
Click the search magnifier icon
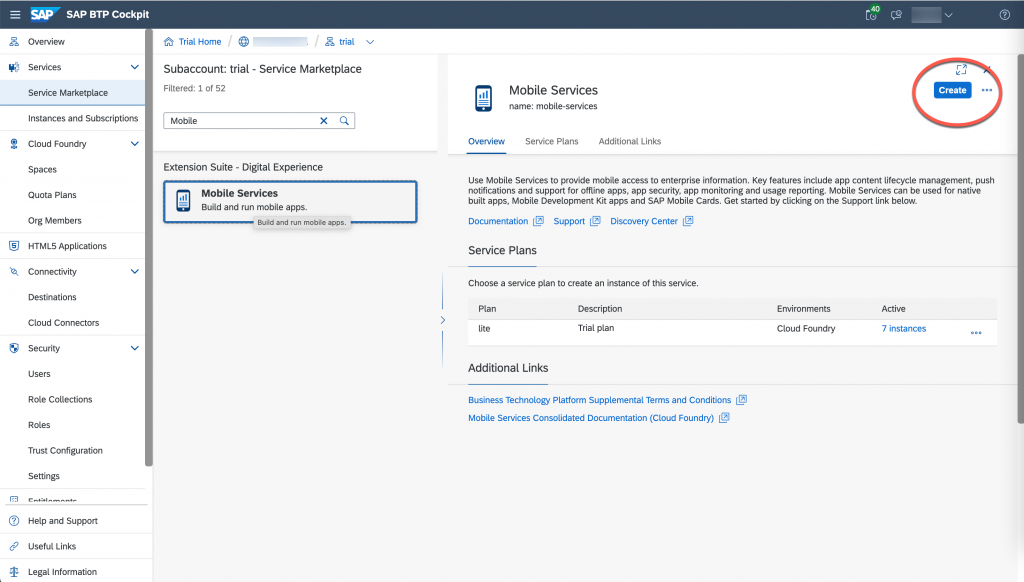pos(344,121)
